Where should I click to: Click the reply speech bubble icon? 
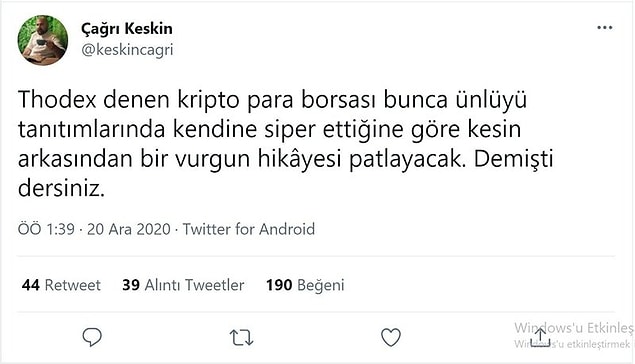pos(92,337)
